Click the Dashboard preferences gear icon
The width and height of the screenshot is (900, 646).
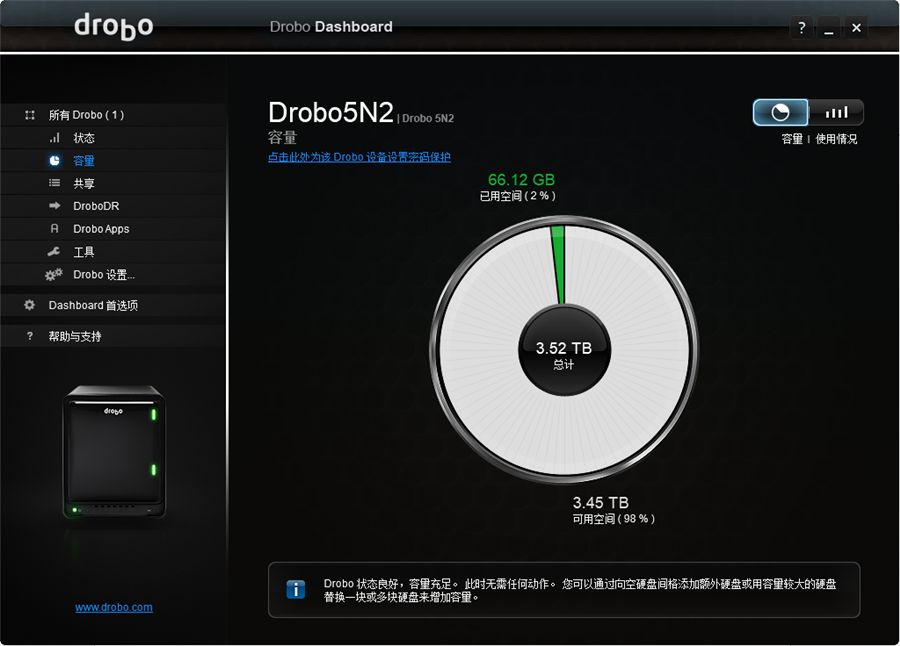pos(30,306)
